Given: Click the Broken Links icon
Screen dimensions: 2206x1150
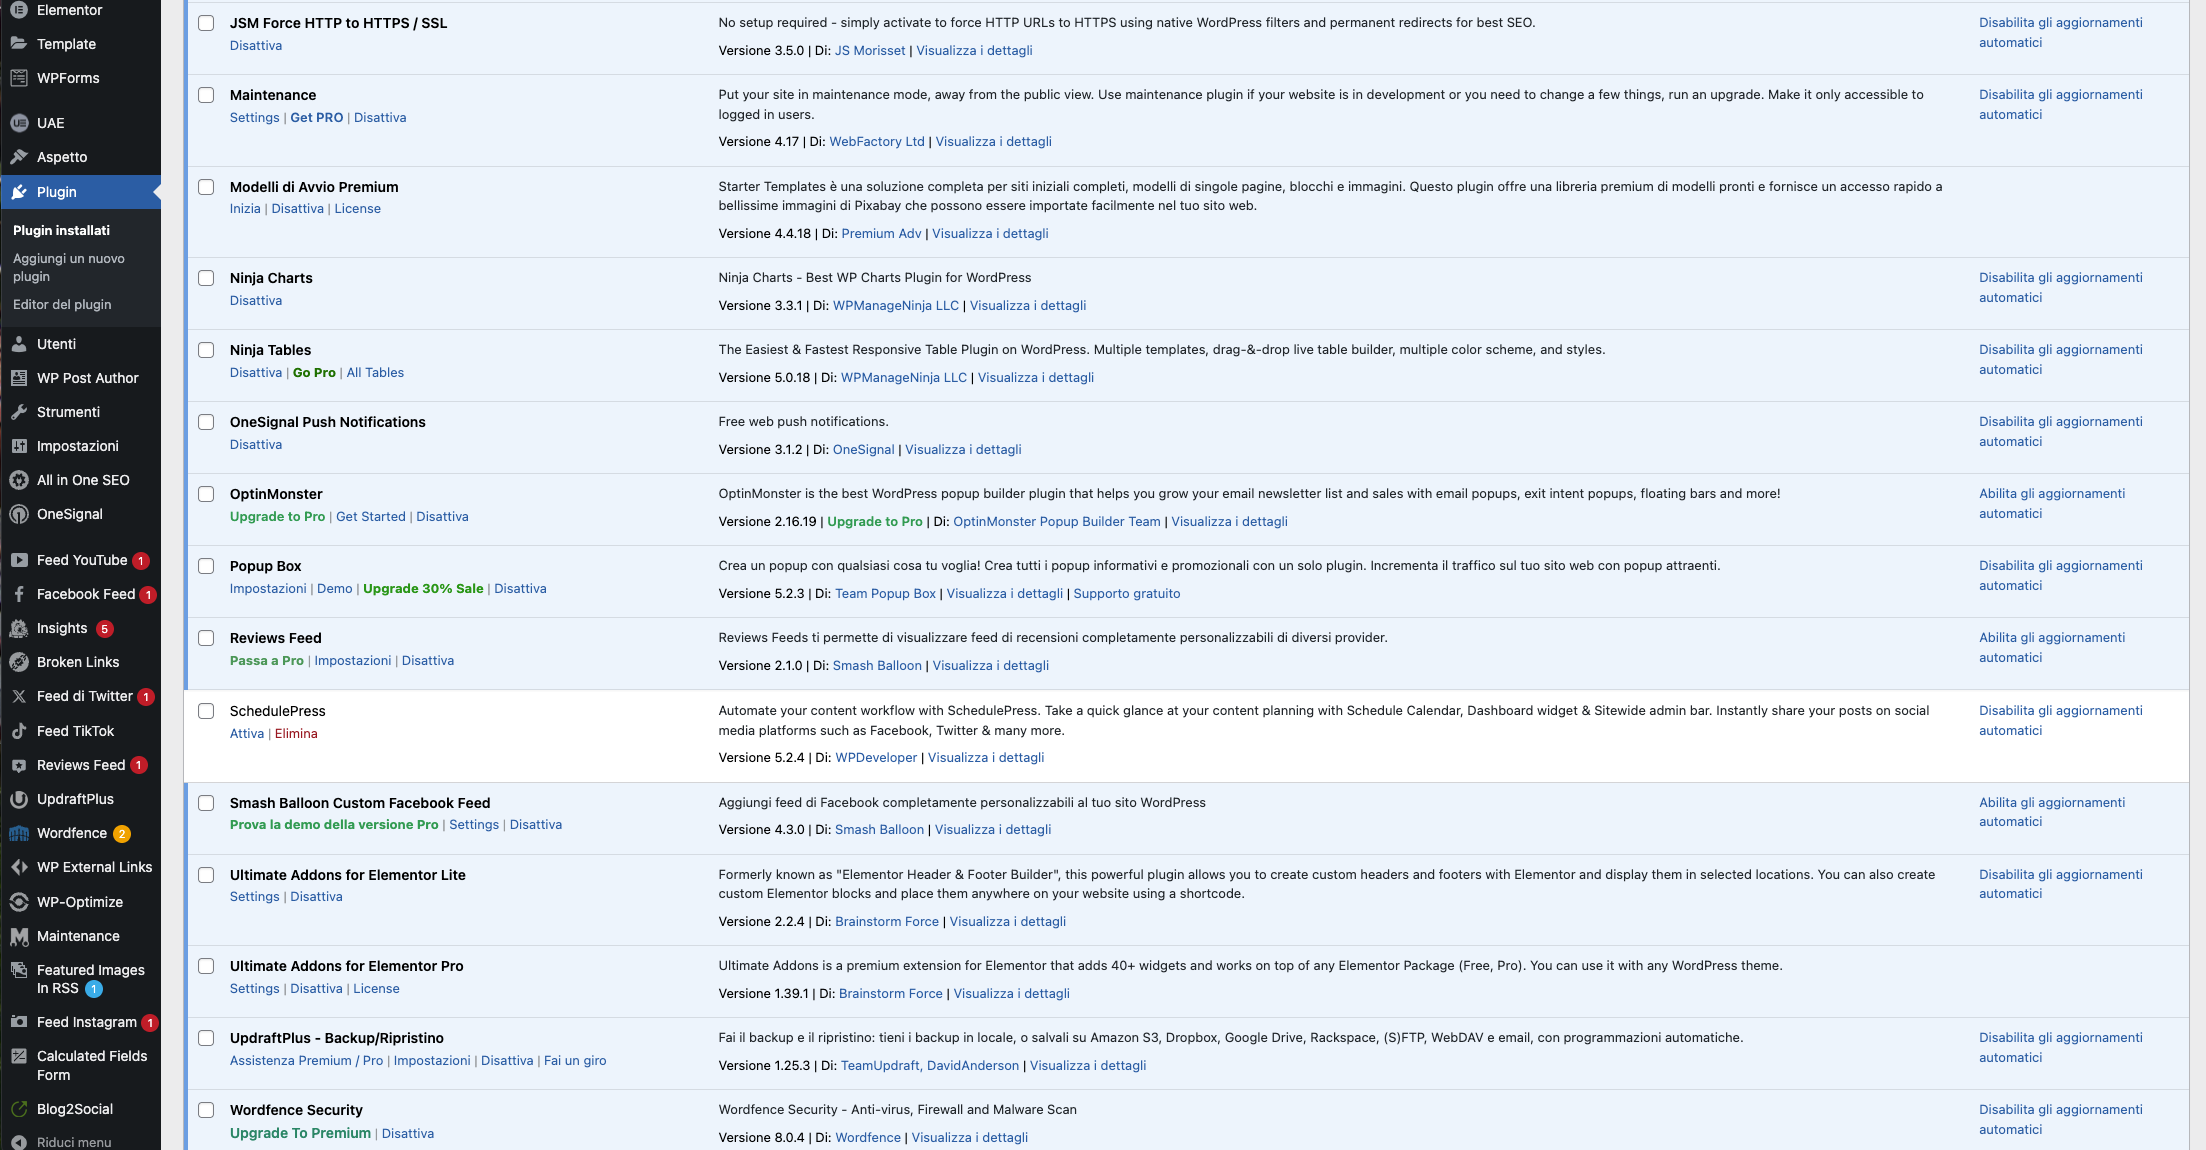Looking at the screenshot, I should coord(19,662).
